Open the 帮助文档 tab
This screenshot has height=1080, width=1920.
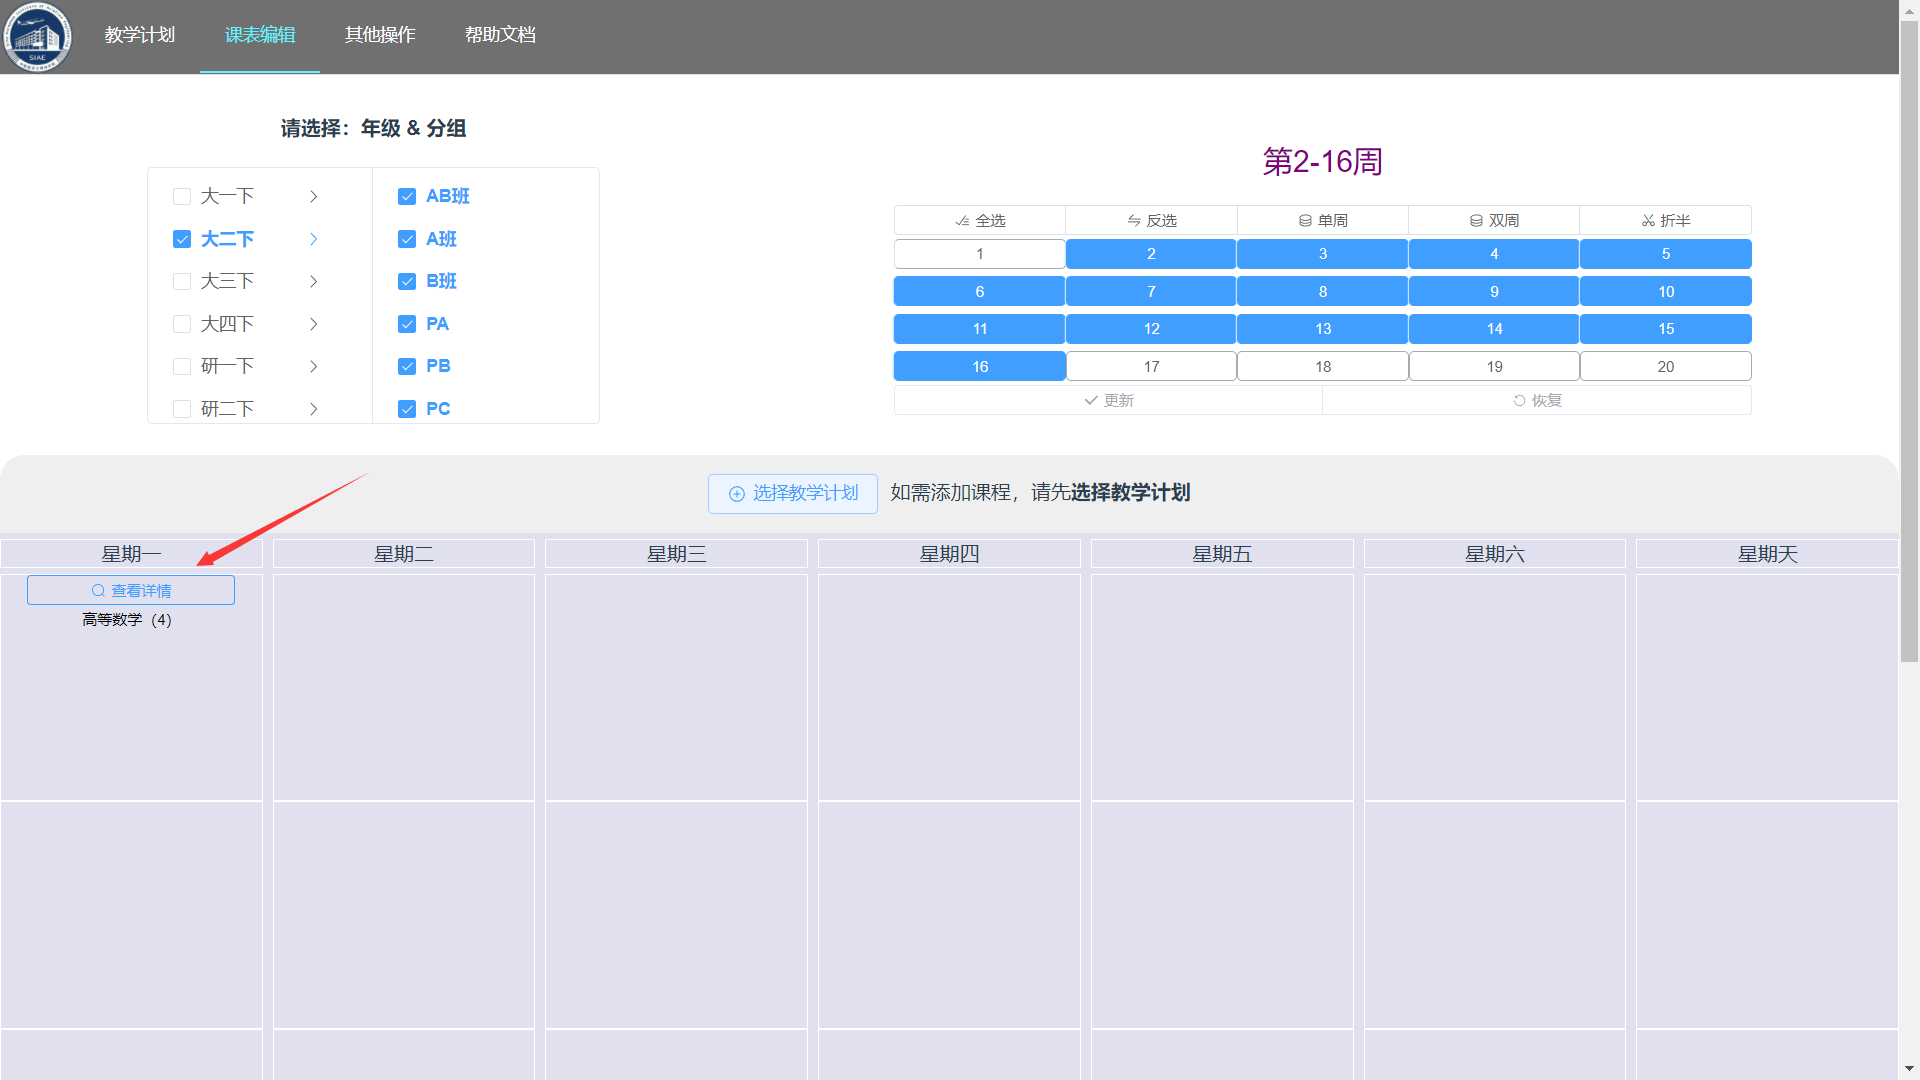(x=500, y=35)
